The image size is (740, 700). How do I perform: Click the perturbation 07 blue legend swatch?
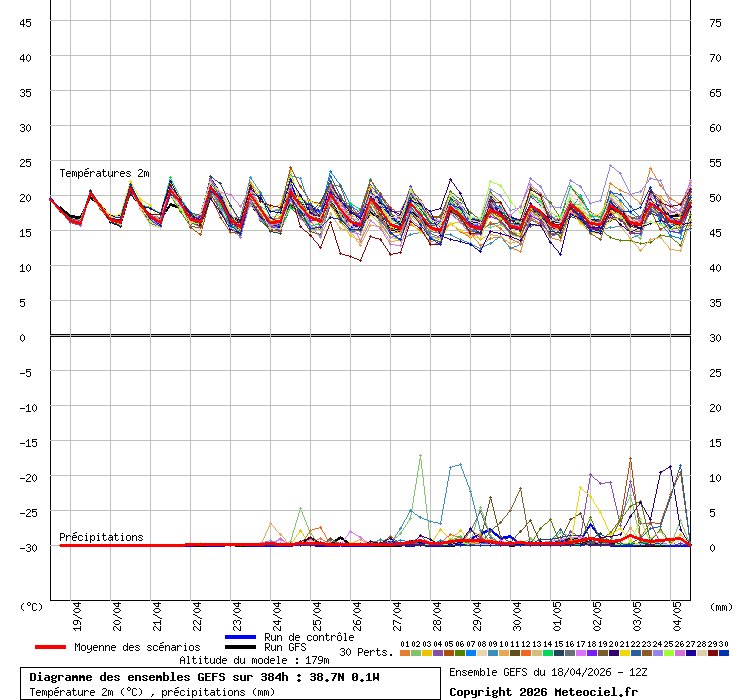tap(471, 653)
